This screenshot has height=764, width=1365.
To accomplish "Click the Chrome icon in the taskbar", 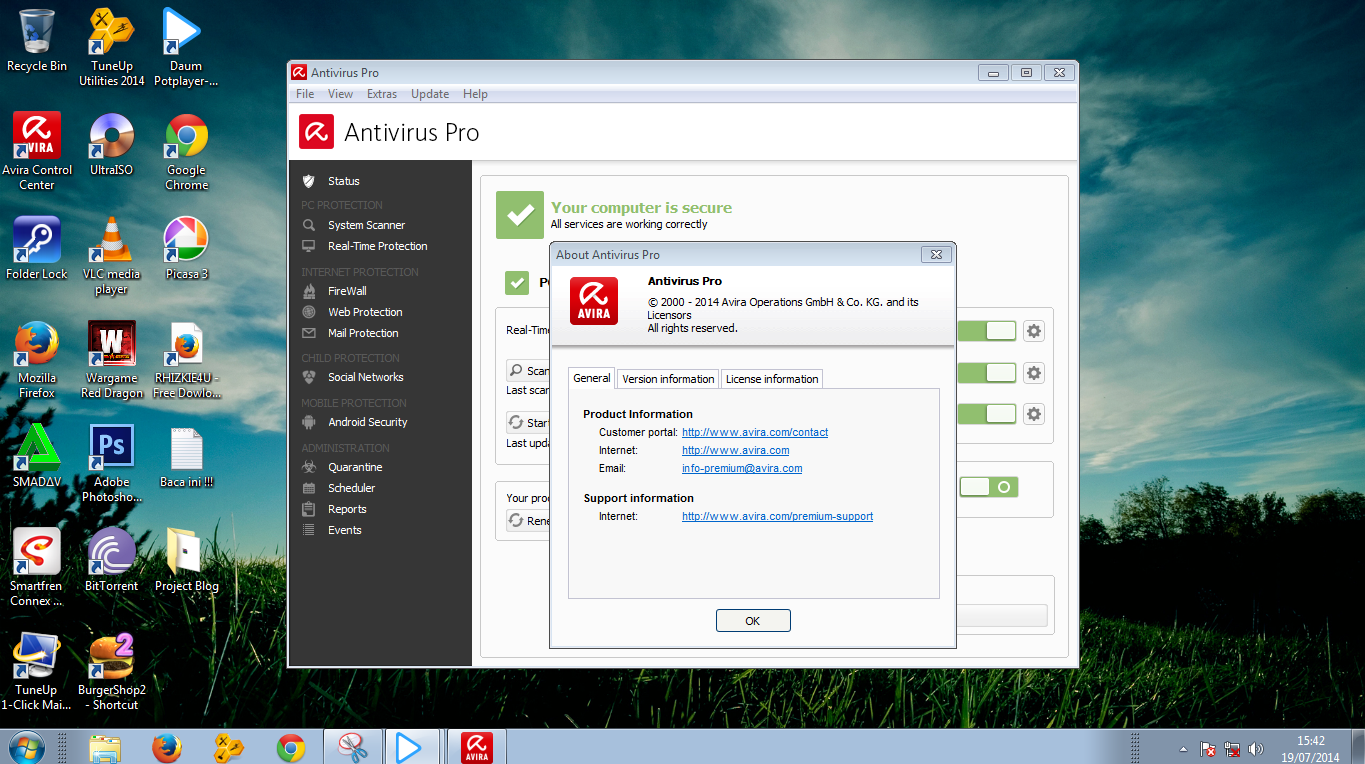I will (x=291, y=747).
